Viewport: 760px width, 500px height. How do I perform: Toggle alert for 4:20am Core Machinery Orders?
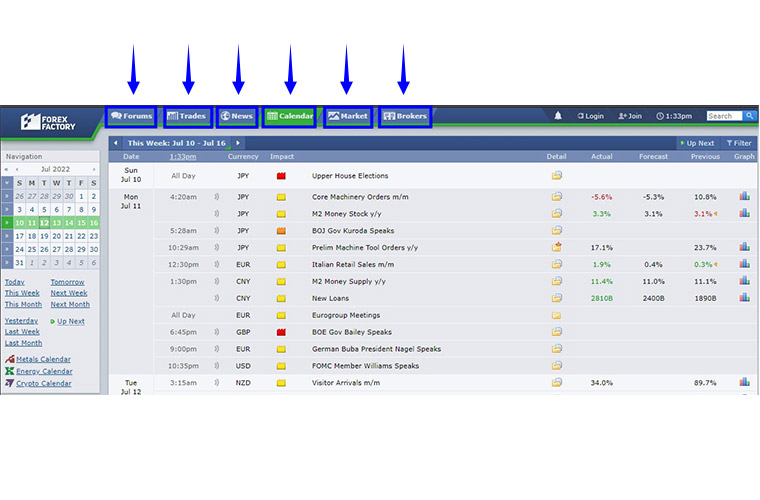(x=217, y=197)
